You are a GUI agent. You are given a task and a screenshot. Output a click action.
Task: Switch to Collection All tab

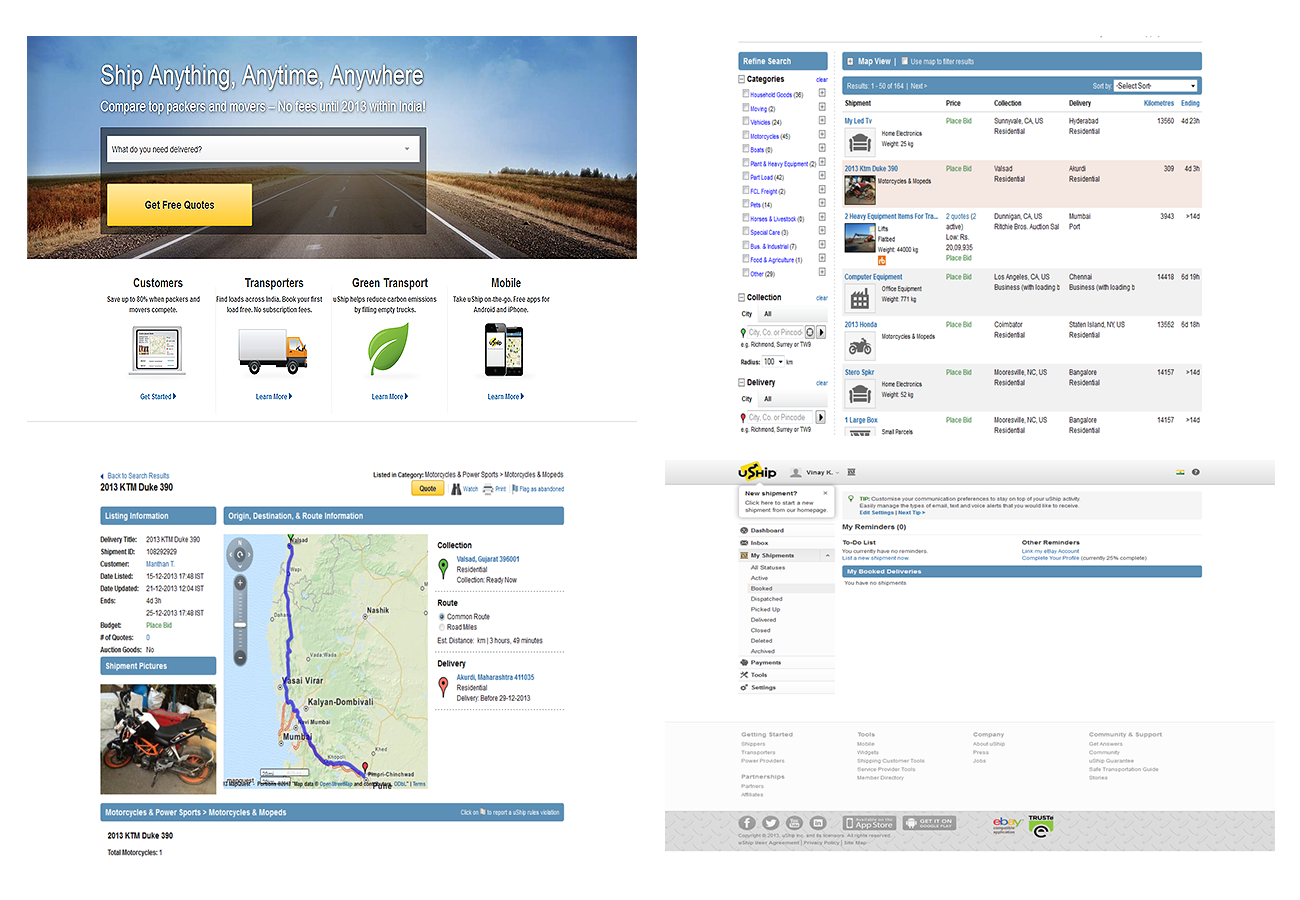[x=768, y=314]
